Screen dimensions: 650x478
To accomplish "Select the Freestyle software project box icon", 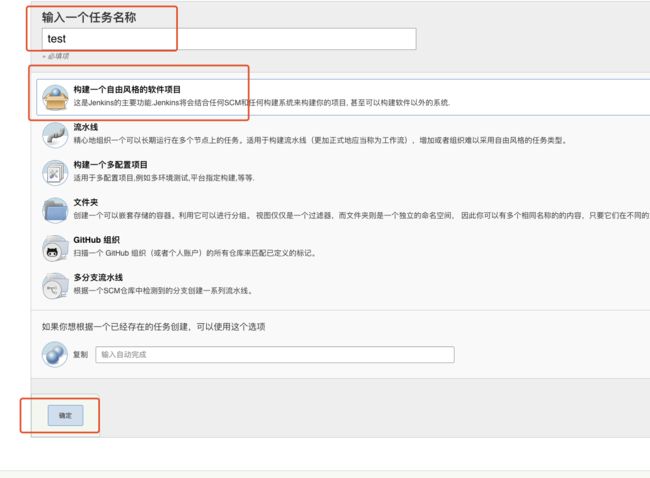I will pos(55,97).
